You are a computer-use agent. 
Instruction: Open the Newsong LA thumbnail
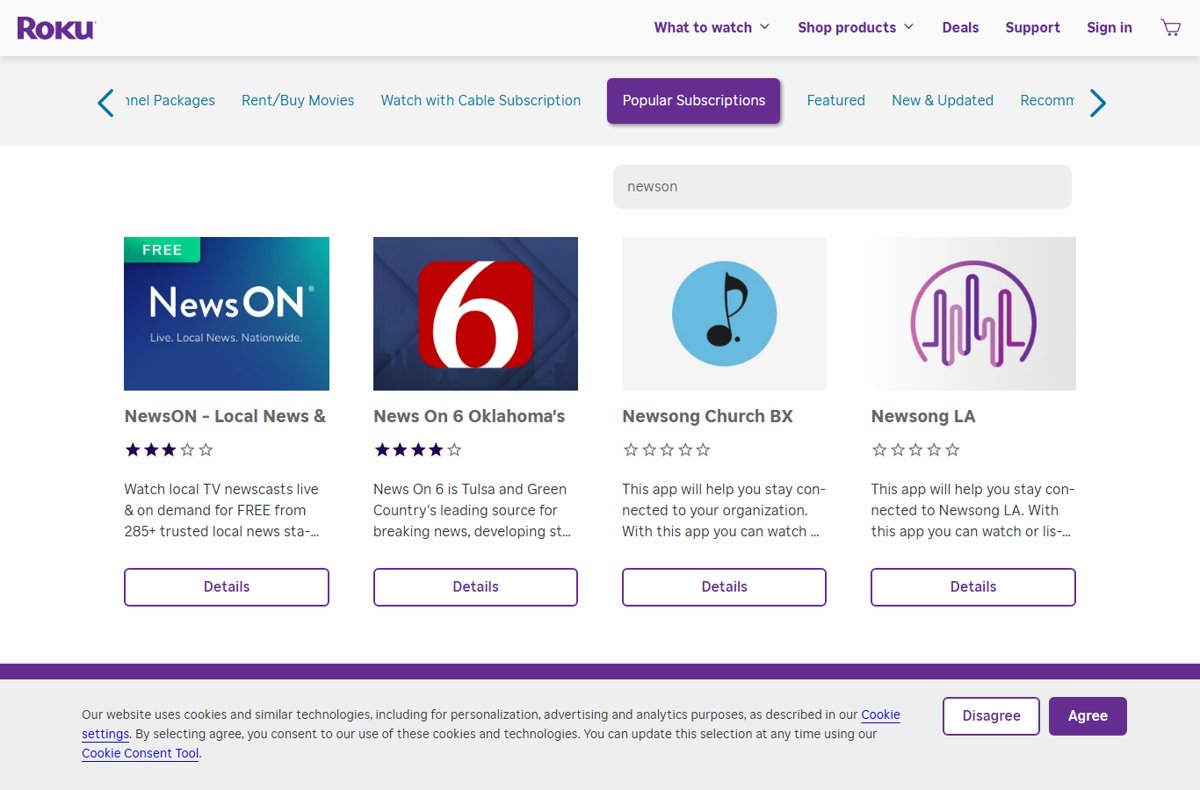coord(973,313)
